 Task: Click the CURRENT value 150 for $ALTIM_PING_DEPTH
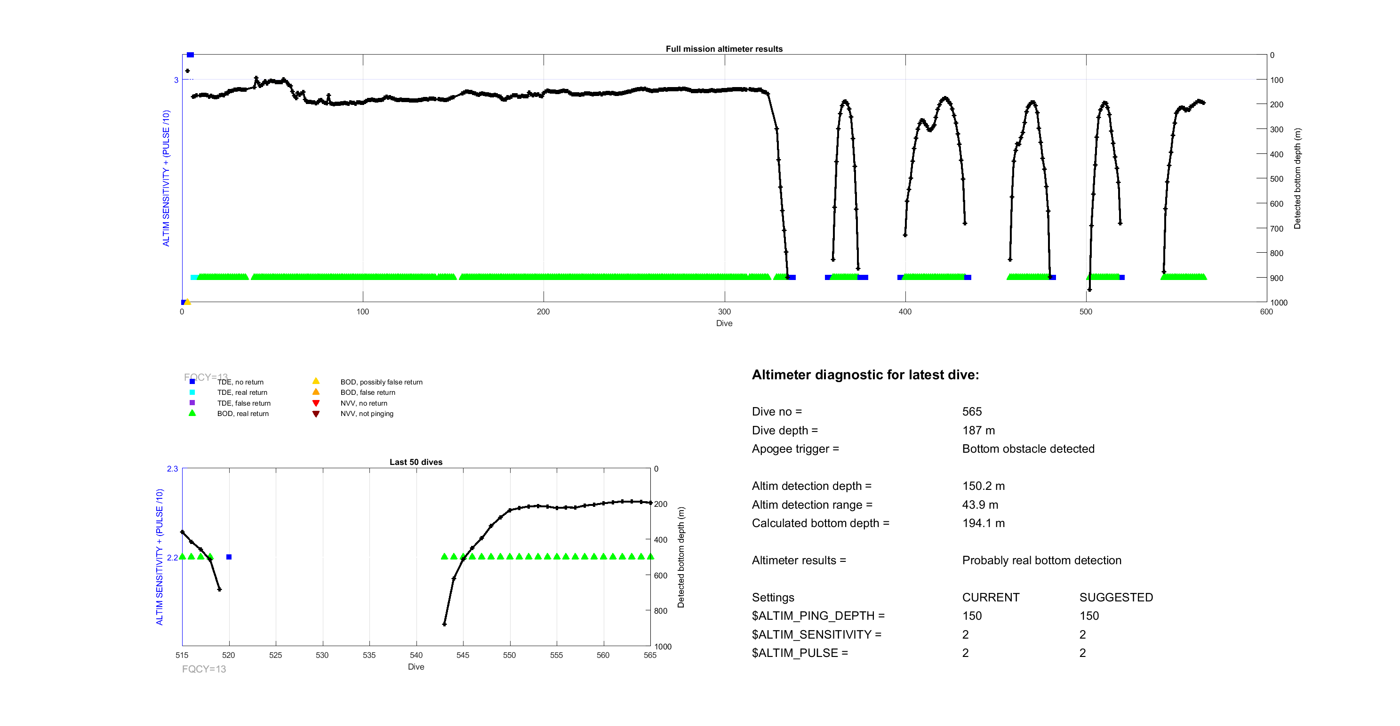(972, 616)
